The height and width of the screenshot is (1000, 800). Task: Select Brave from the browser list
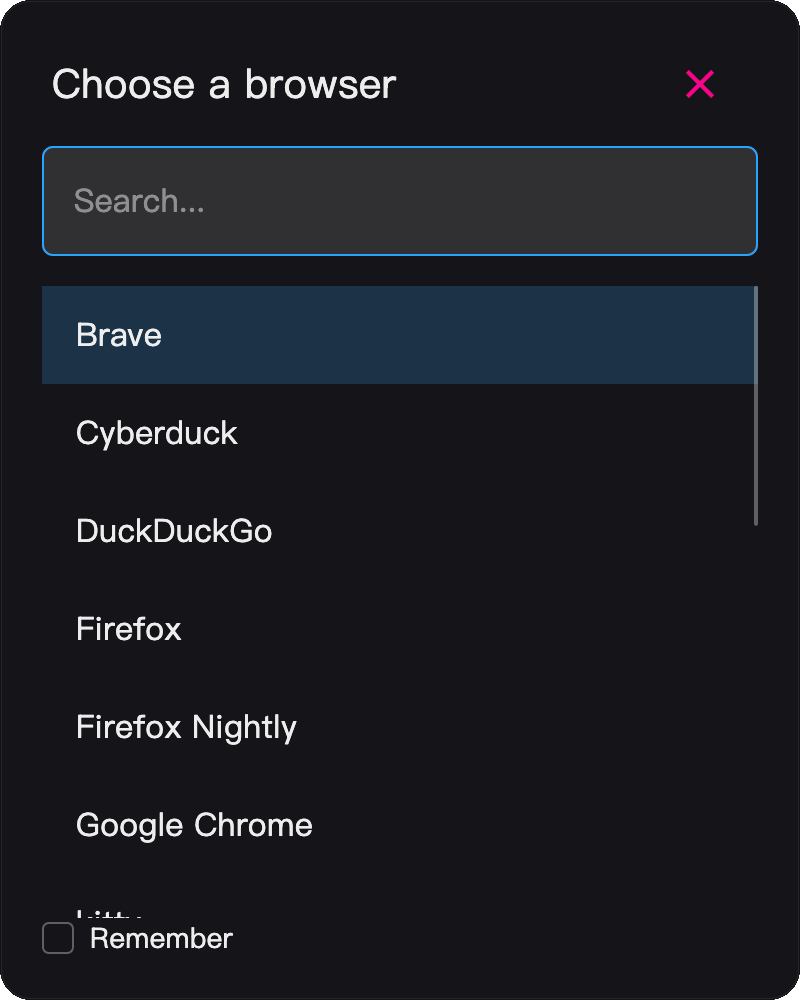click(x=119, y=335)
